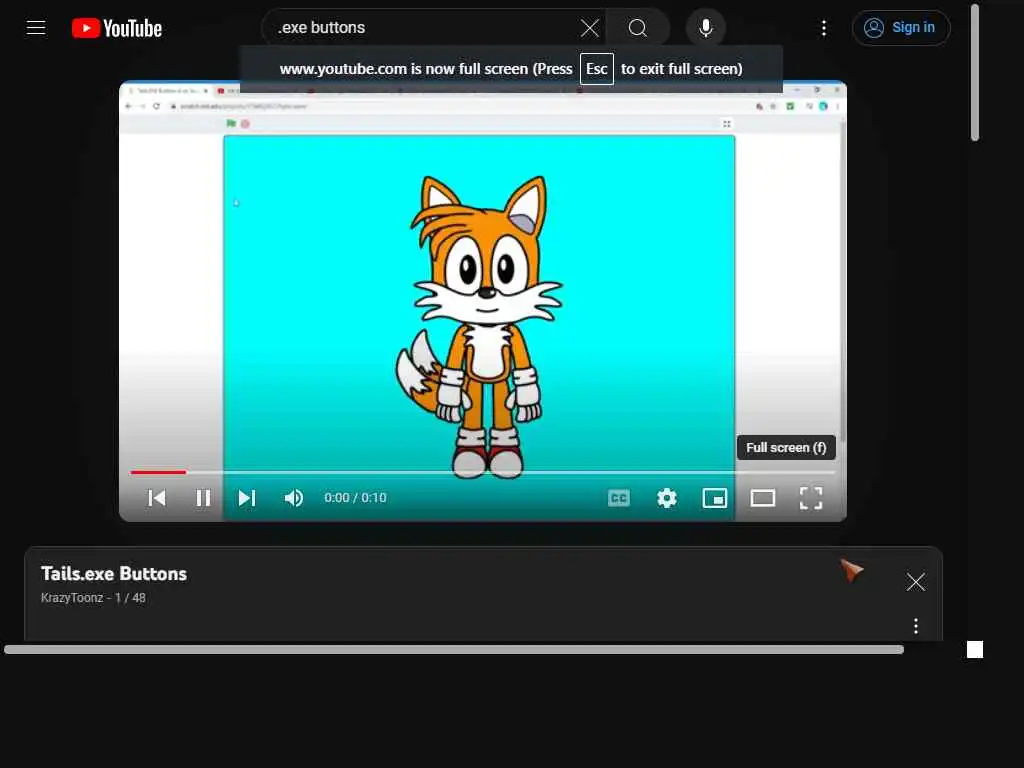This screenshot has width=1024, height=768.
Task: Open KrazyToonz channel link
Action: (72, 598)
